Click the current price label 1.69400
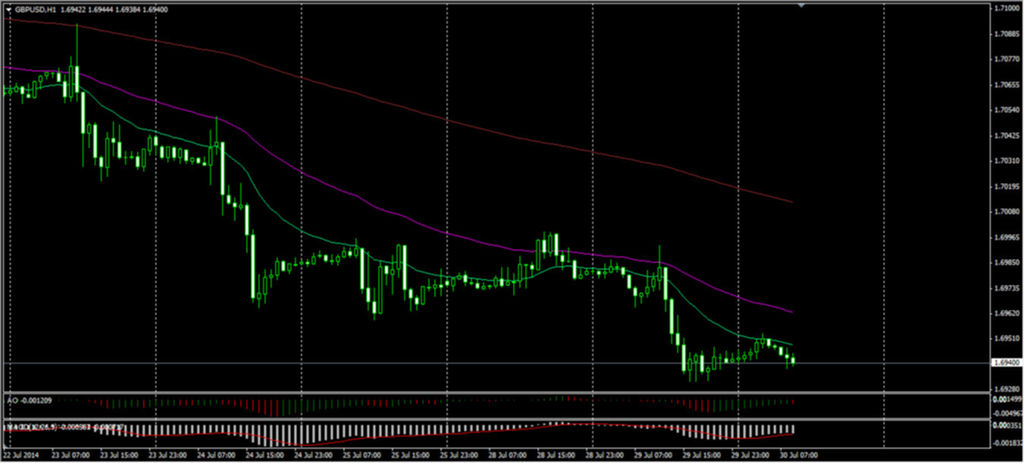 [1007, 362]
